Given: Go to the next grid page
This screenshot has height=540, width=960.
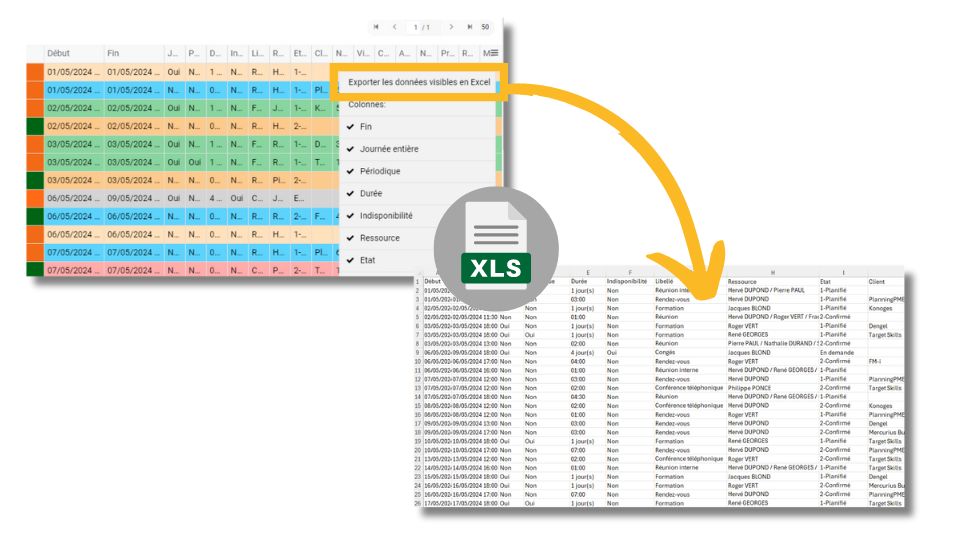Looking at the screenshot, I should tap(451, 27).
